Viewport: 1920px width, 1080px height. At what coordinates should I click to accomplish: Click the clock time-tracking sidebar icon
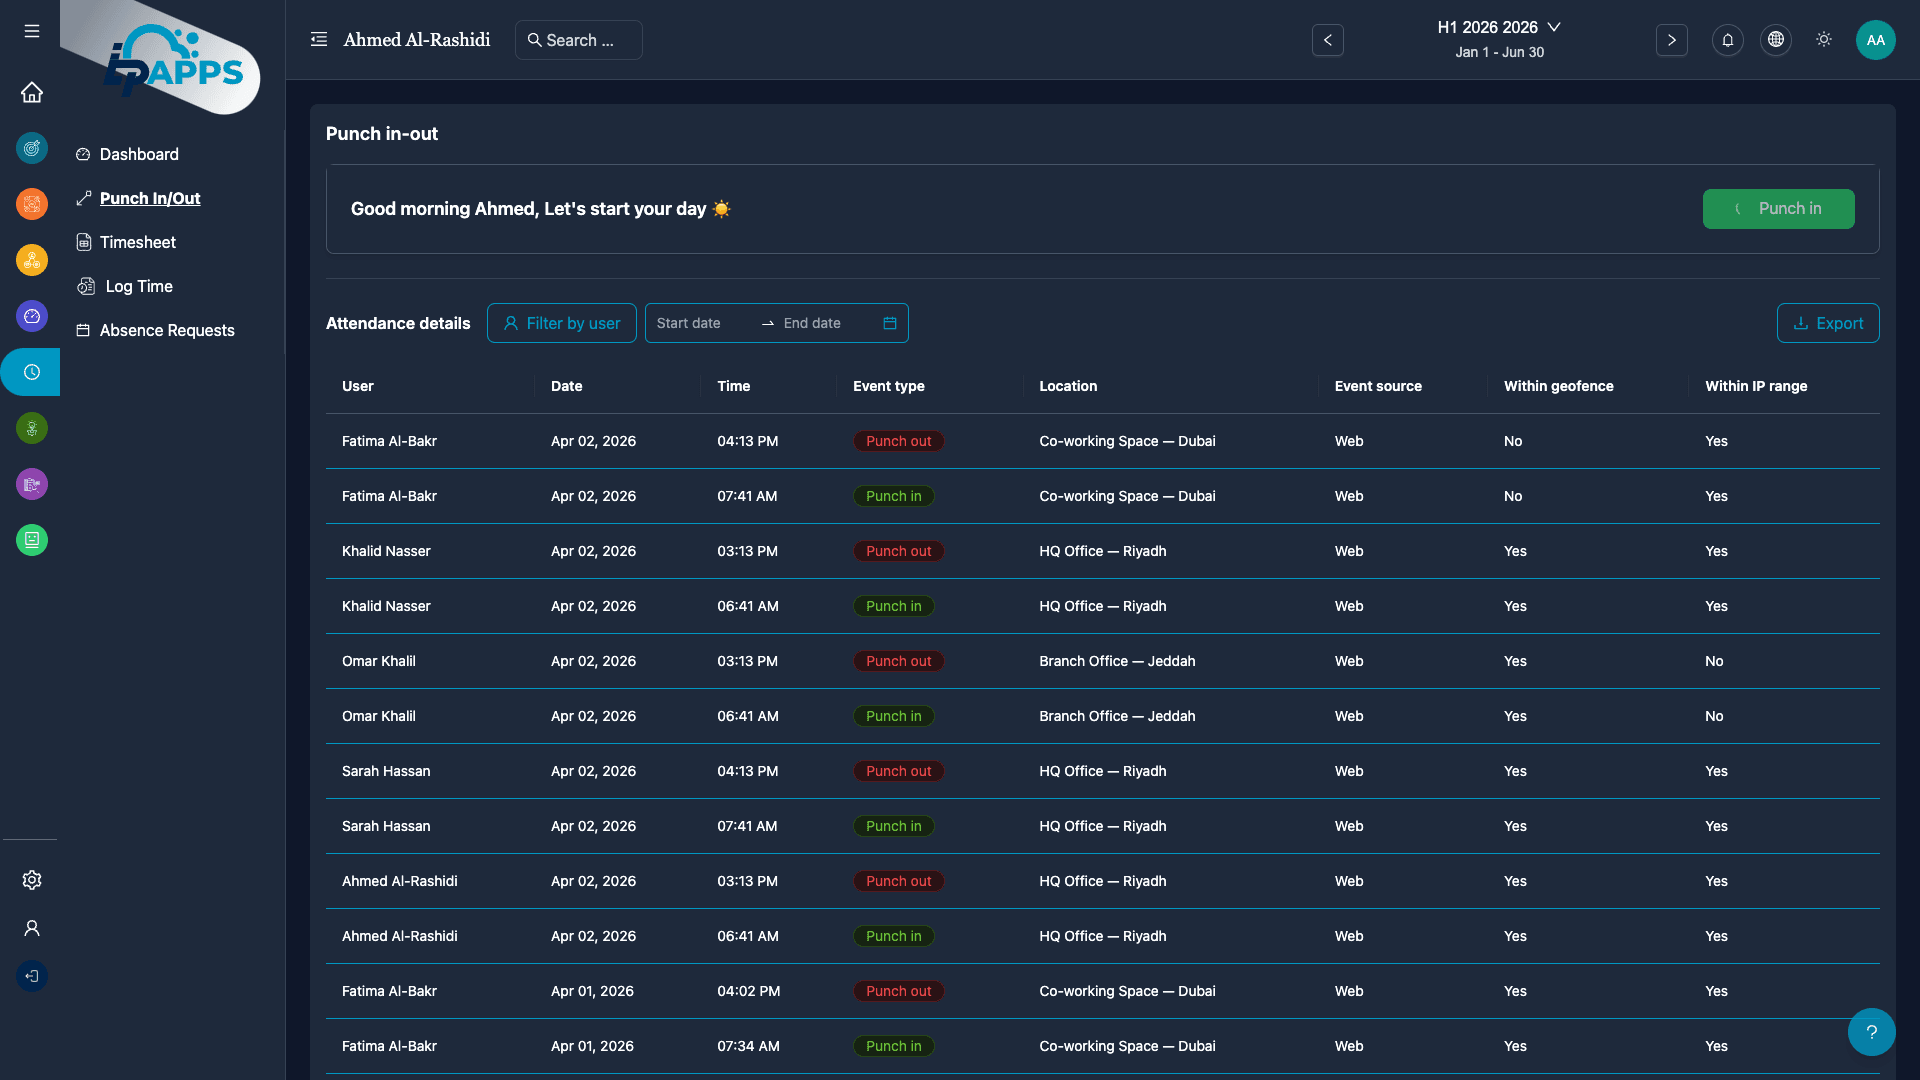pos(32,372)
